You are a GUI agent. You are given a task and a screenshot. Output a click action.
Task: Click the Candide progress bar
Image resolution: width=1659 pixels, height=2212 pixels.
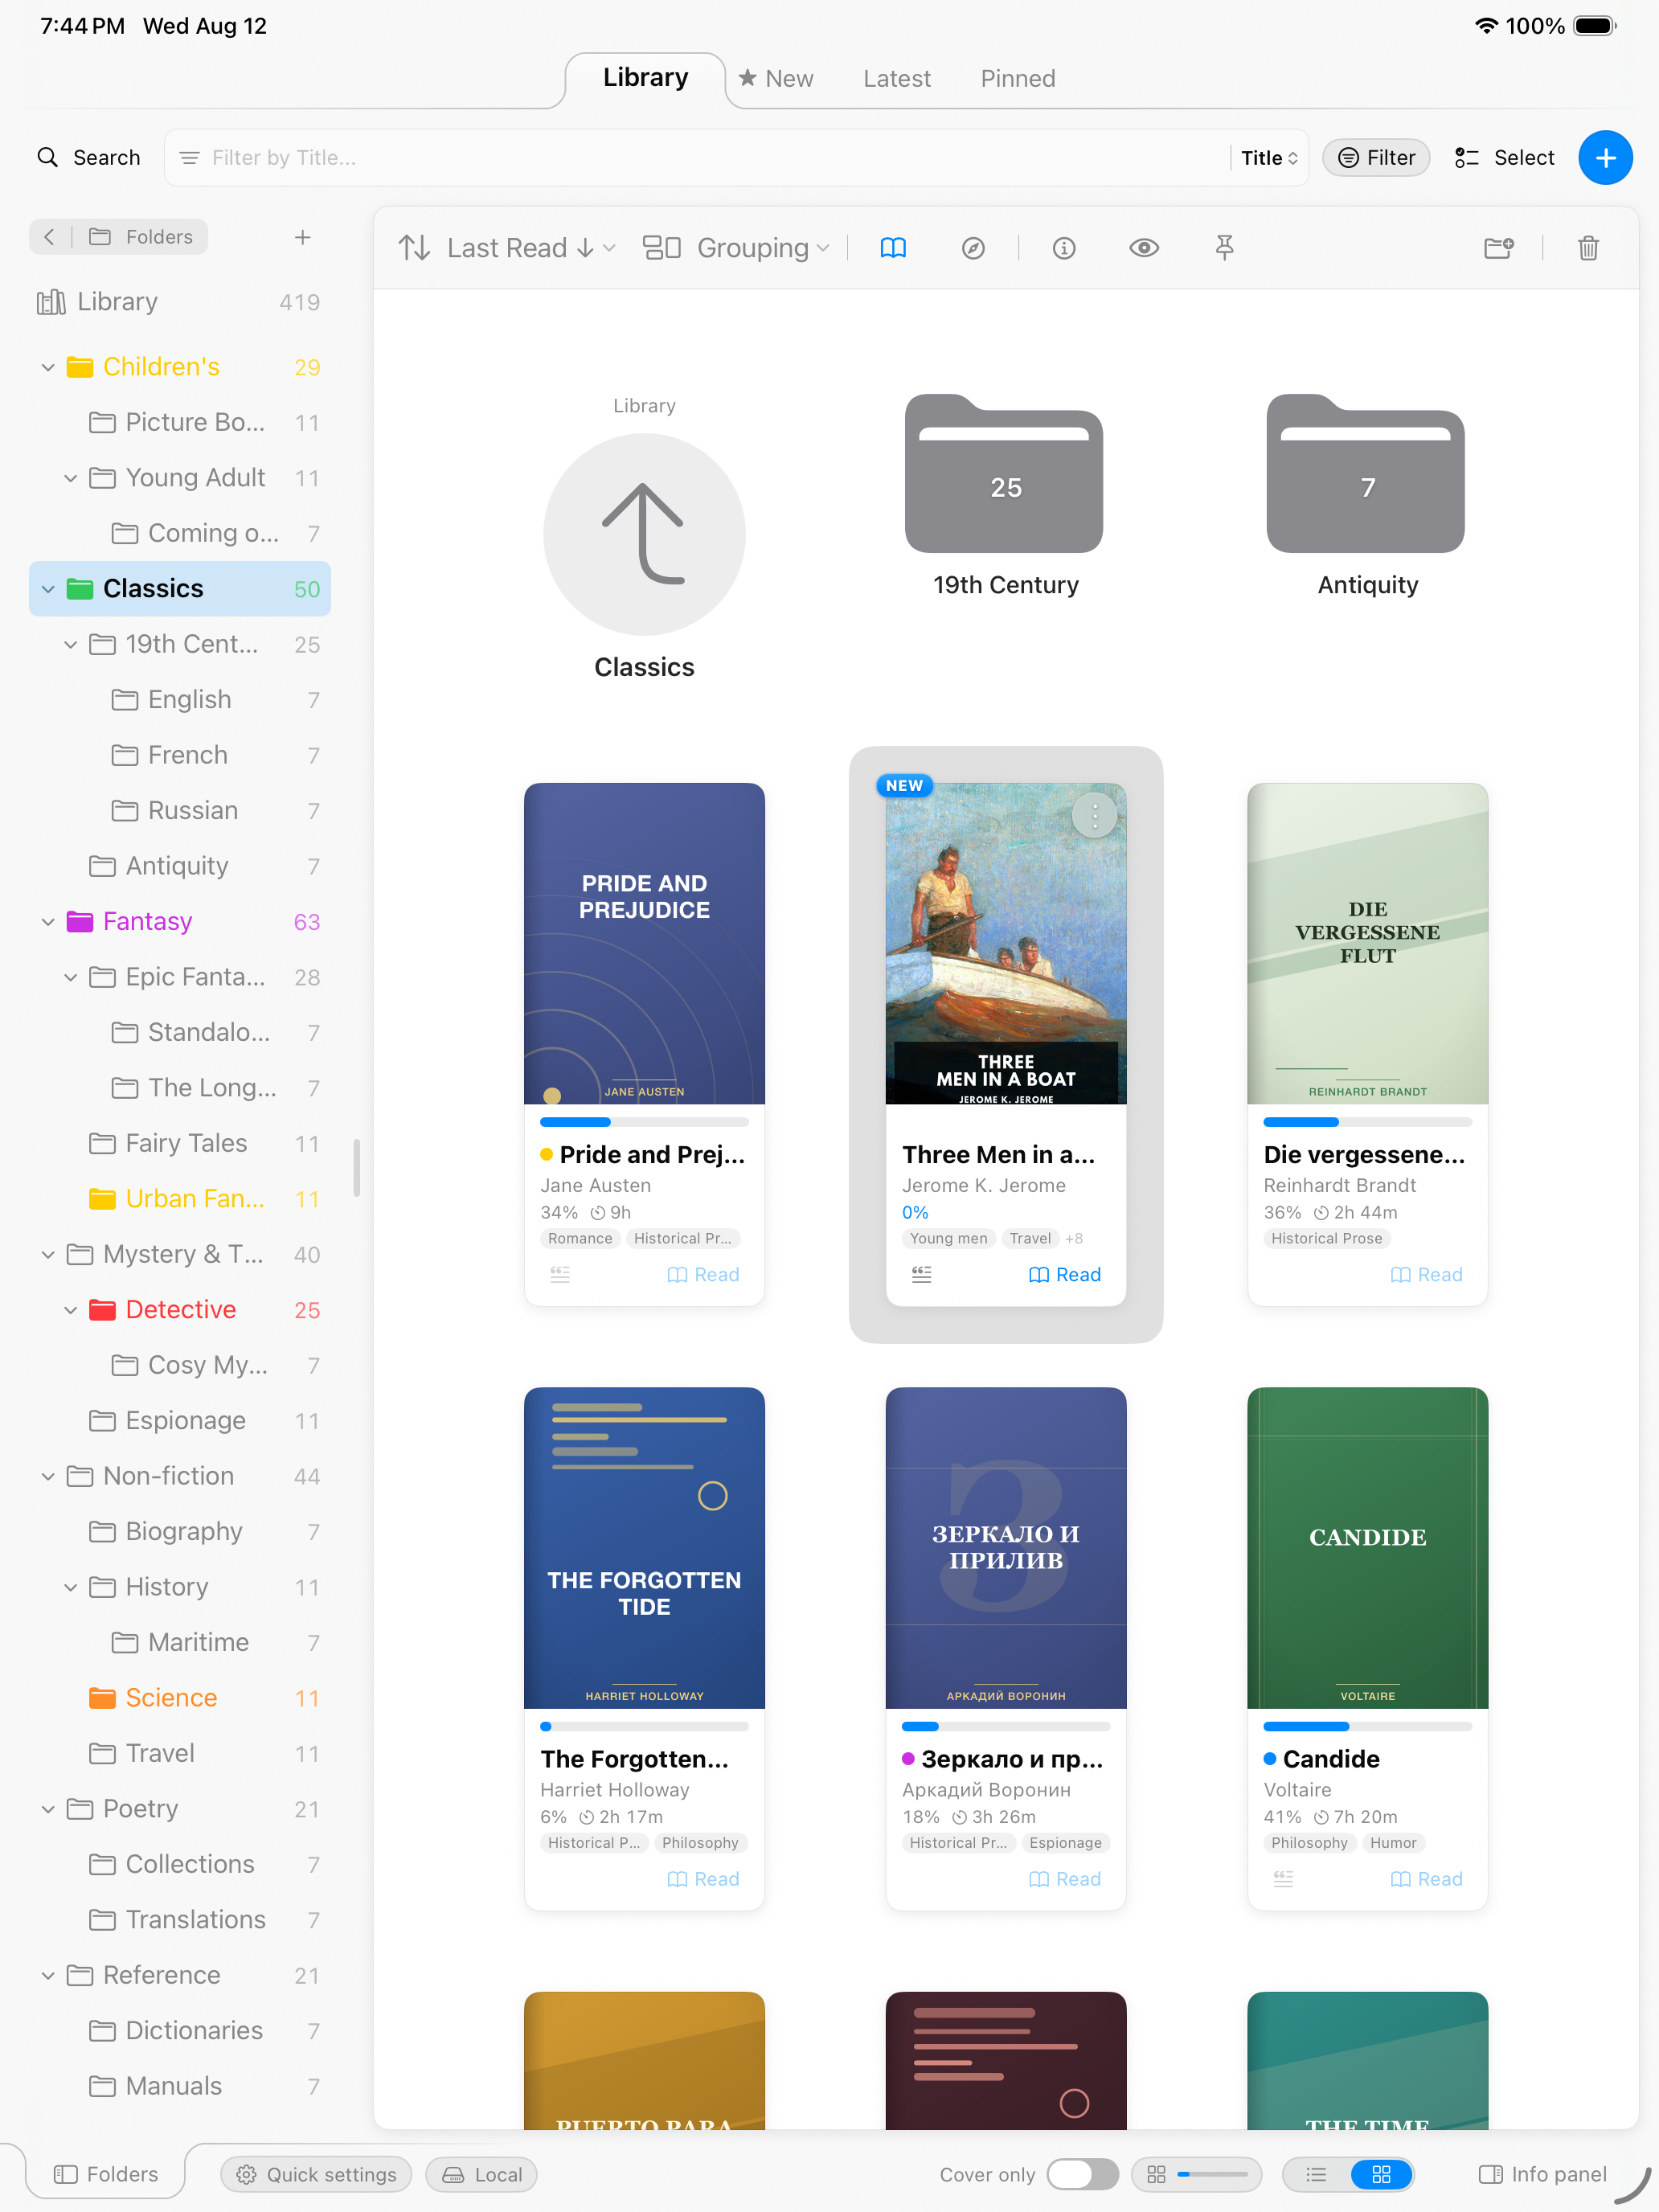(x=1367, y=1726)
